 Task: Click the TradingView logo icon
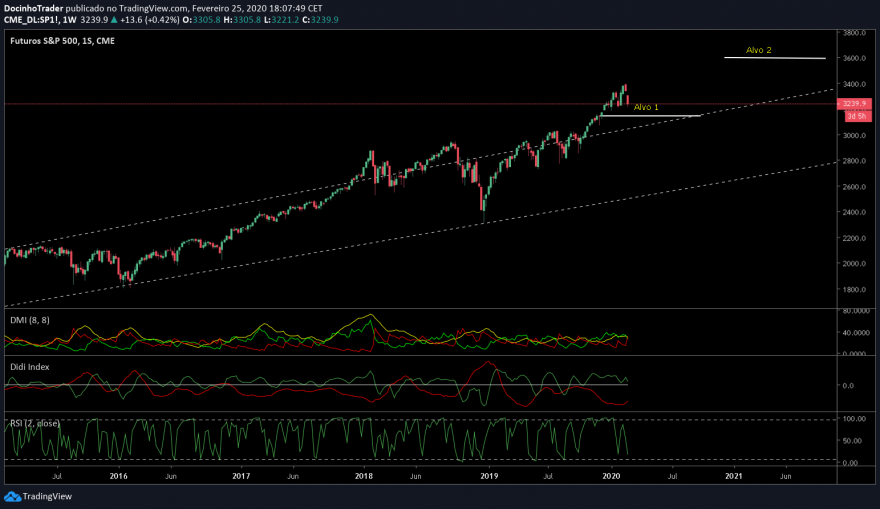tap(12, 497)
